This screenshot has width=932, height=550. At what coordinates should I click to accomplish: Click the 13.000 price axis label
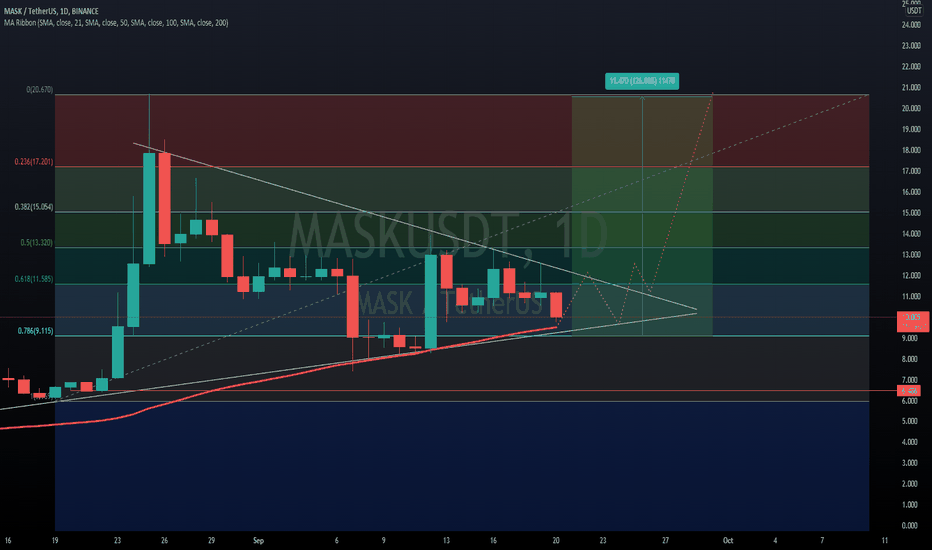[x=911, y=254]
